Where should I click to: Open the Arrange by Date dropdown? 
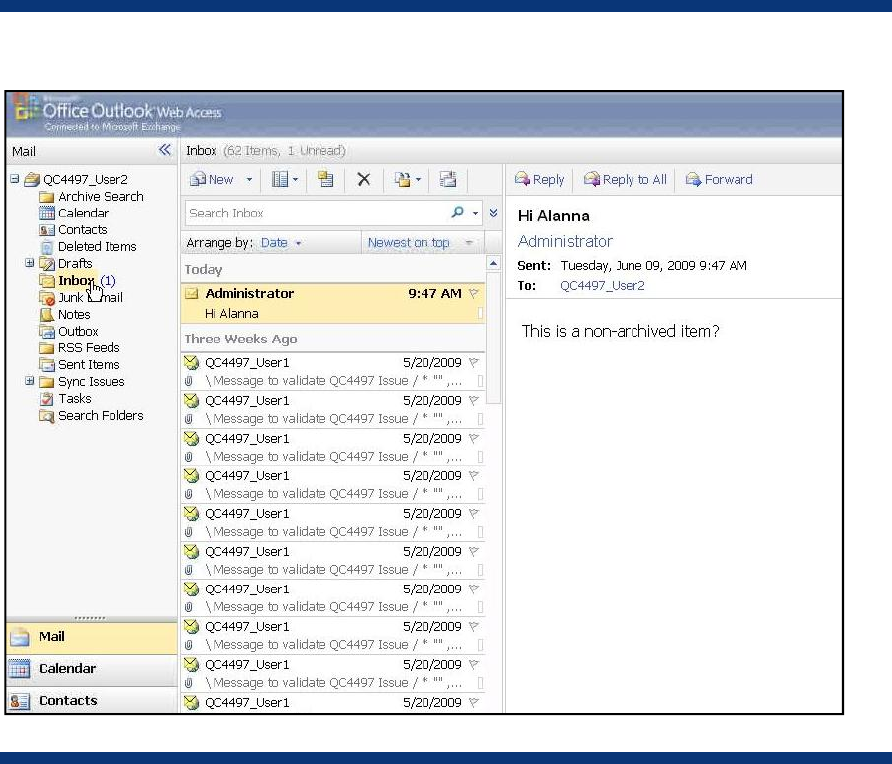point(280,243)
